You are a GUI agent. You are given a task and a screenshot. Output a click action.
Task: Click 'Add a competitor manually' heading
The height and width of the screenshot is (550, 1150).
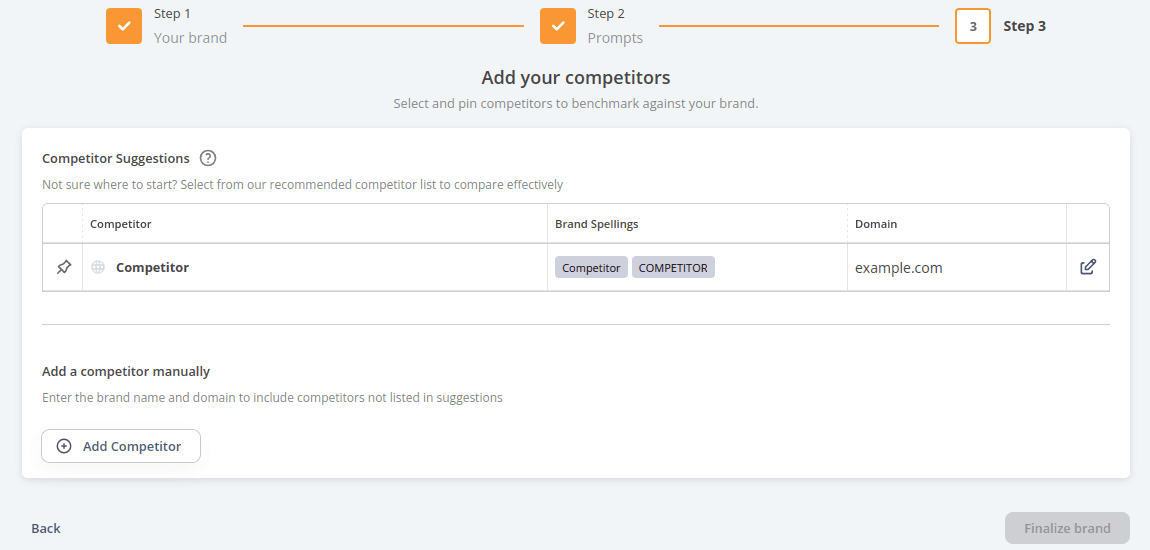(x=126, y=371)
